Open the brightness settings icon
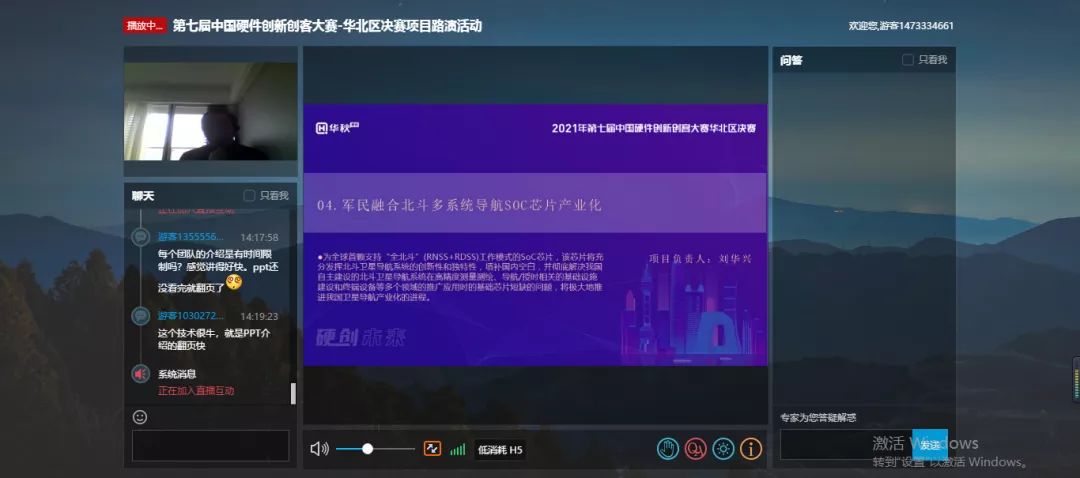The height and width of the screenshot is (478, 1080). [x=723, y=449]
